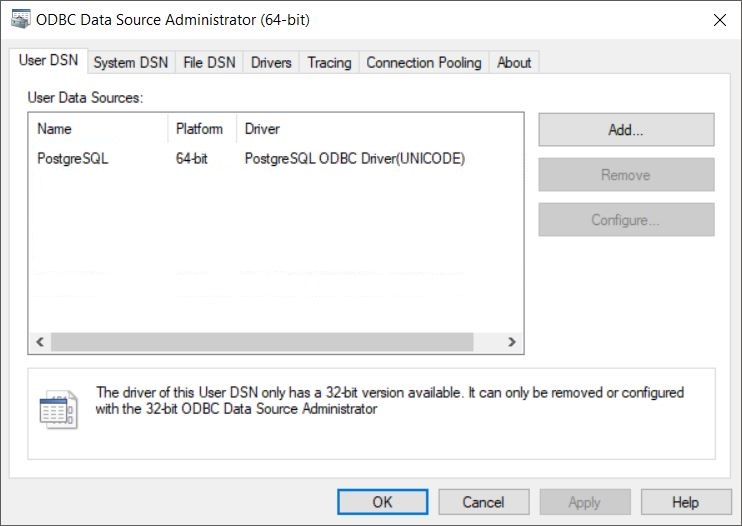Viewport: 742px width, 526px height.
Task: Click the Add... button
Action: 626,130
